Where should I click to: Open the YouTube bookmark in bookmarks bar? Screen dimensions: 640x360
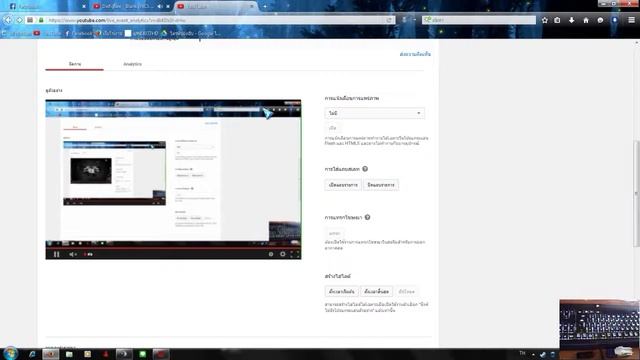(46, 33)
